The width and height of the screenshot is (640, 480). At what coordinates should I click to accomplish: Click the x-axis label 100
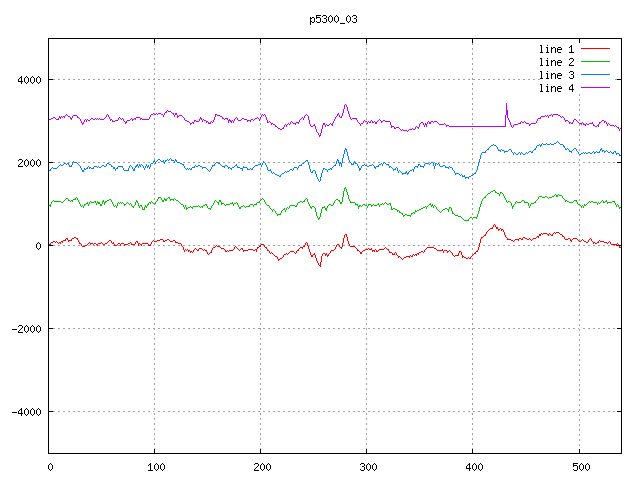point(156,467)
